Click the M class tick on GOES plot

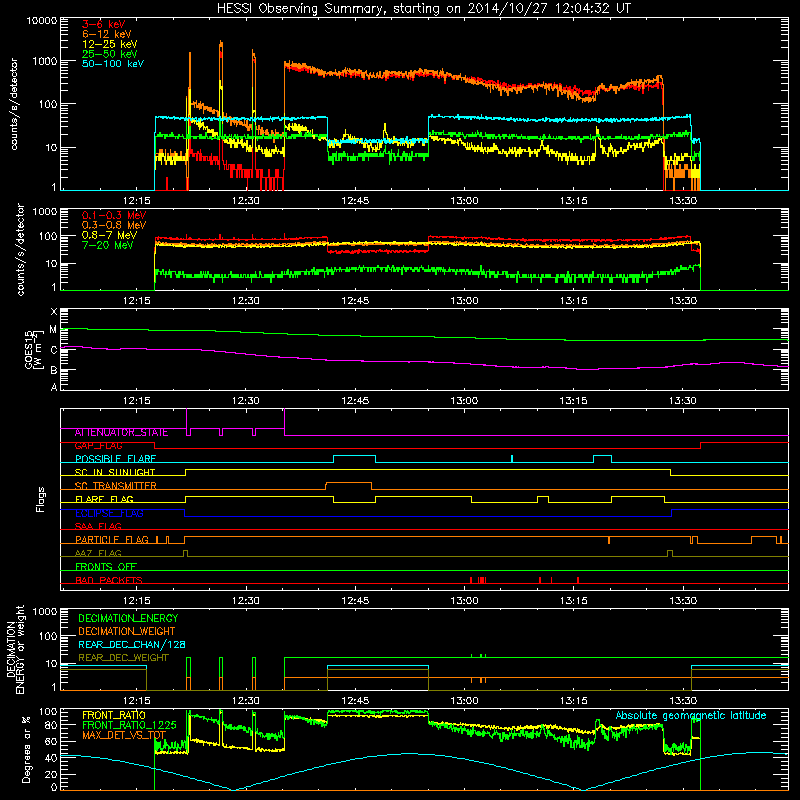tap(53, 330)
